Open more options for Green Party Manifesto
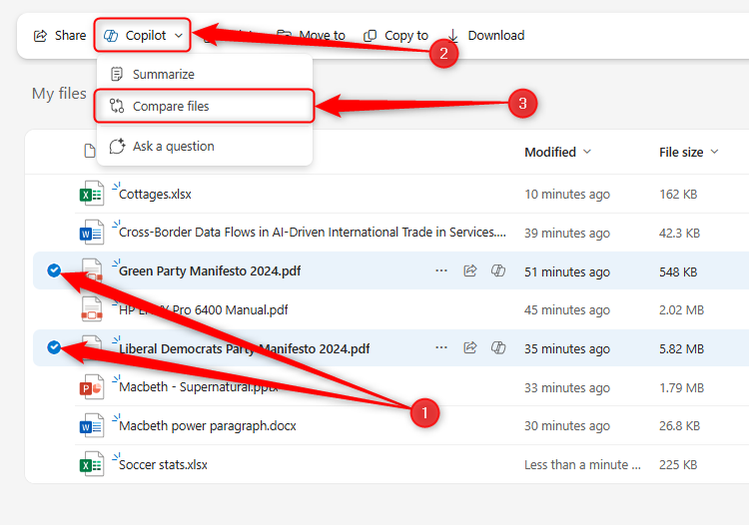 441,271
